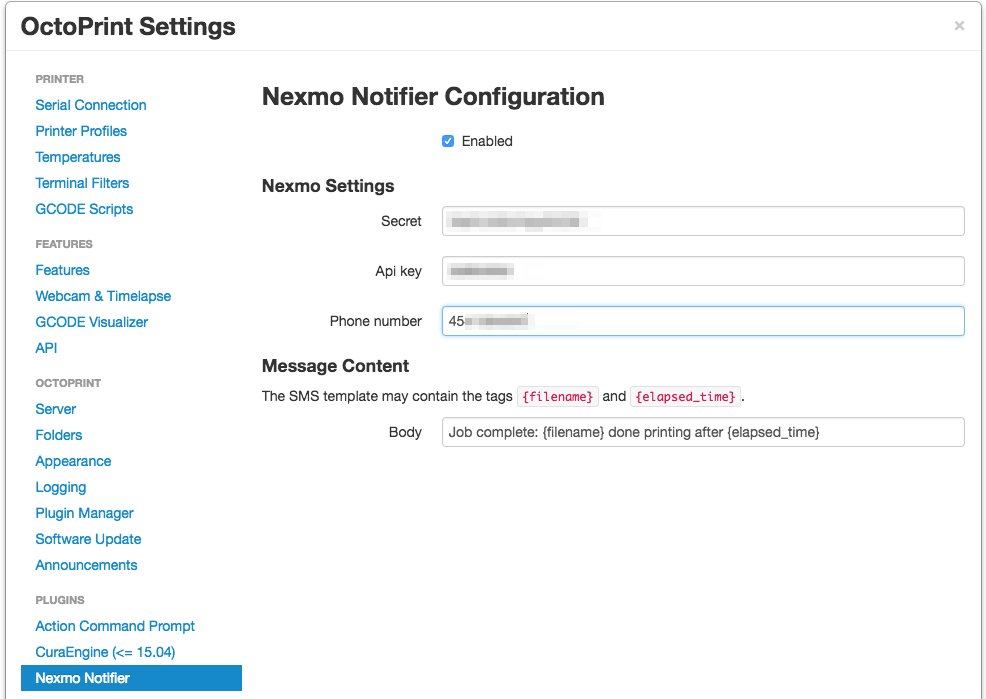Toggle the Enabled checkbox

coord(448,141)
